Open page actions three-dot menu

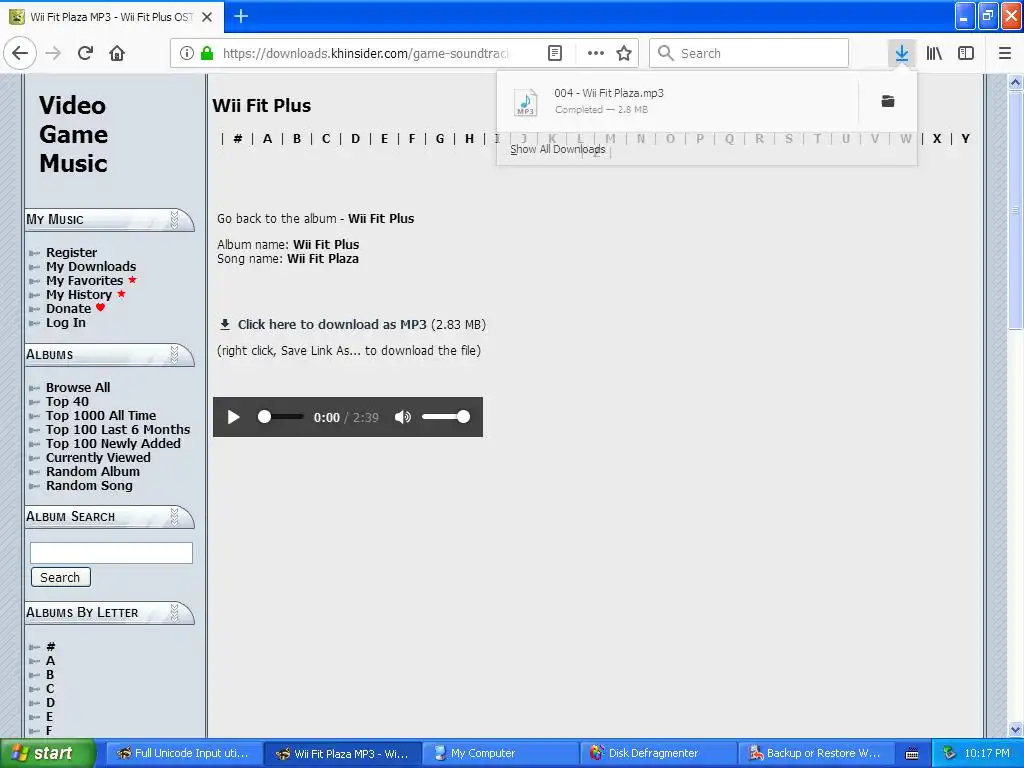coord(596,53)
